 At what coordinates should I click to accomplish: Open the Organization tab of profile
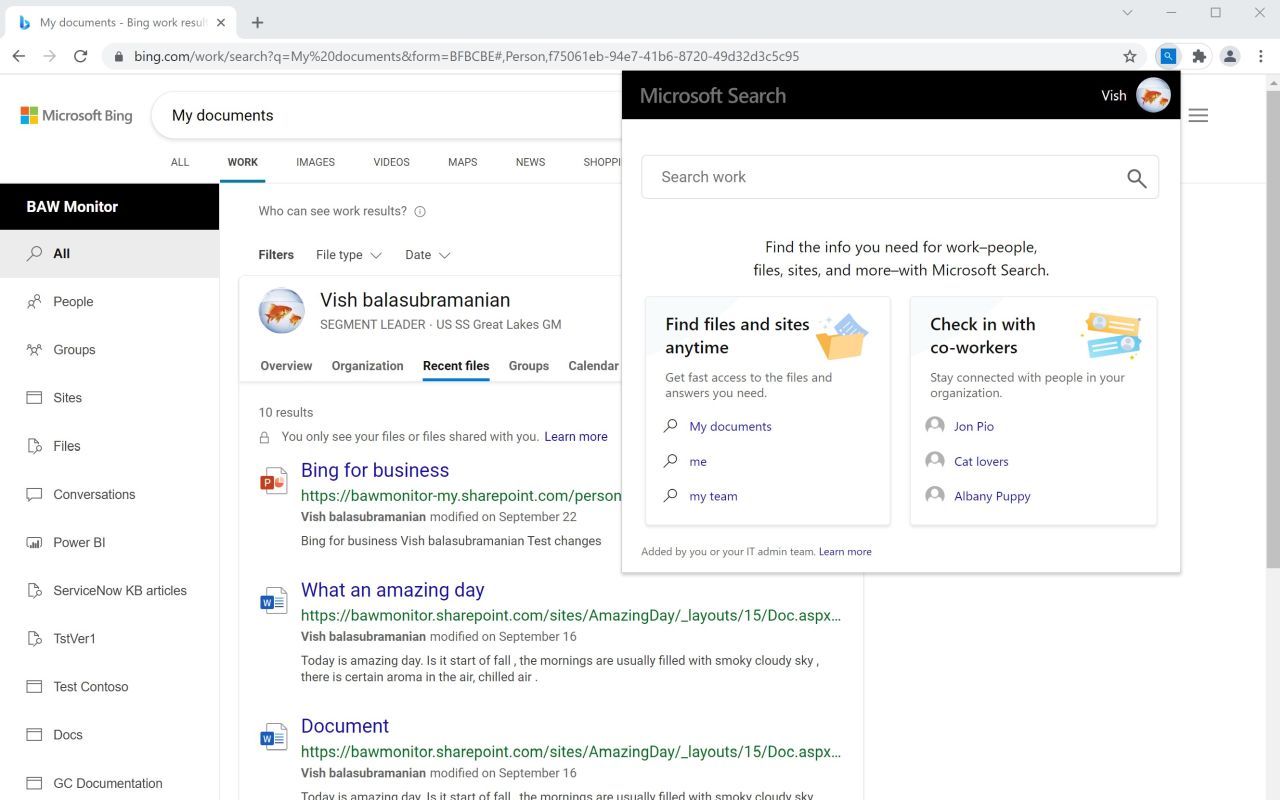(367, 366)
